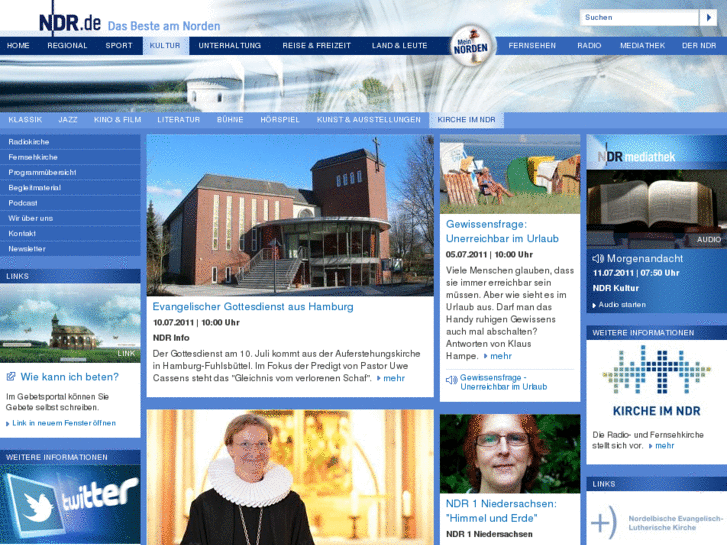Go to RADIO

(x=589, y=45)
